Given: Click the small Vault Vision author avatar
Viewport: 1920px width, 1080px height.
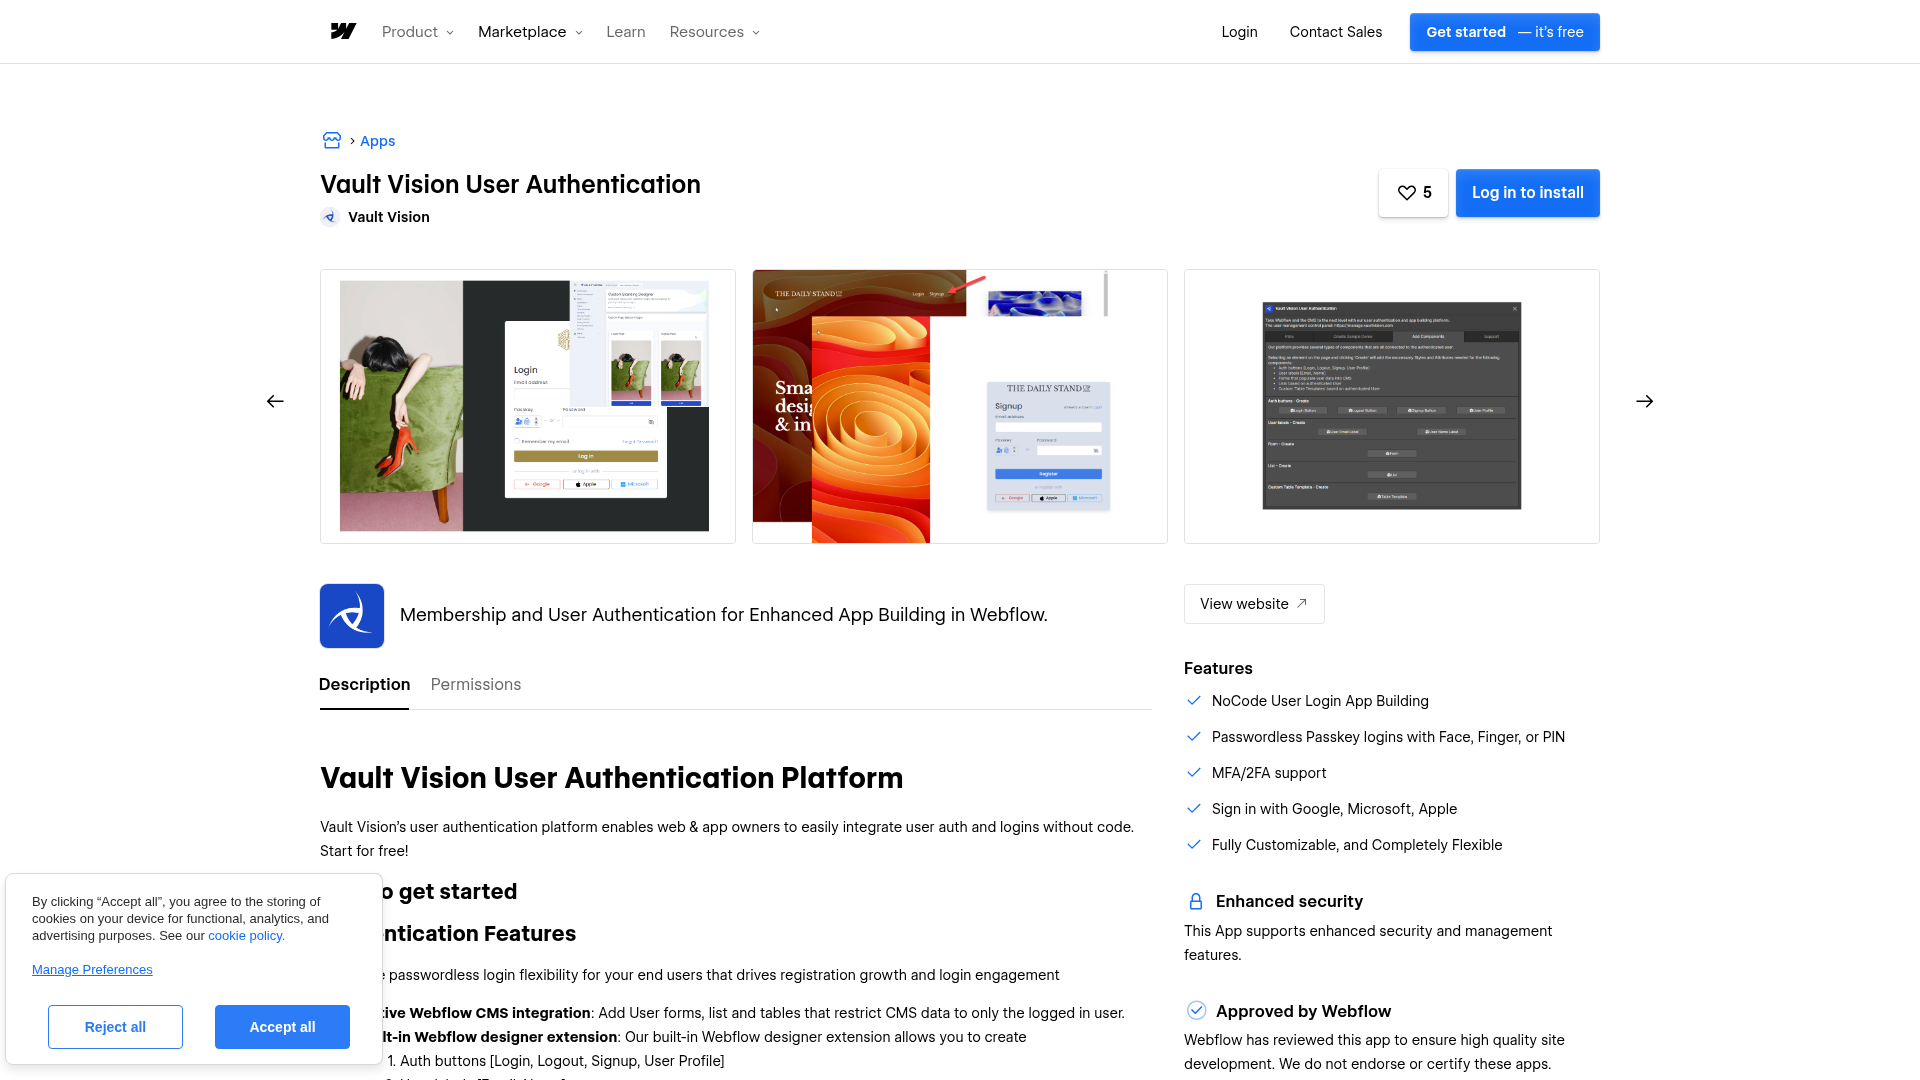Looking at the screenshot, I should click(330, 217).
